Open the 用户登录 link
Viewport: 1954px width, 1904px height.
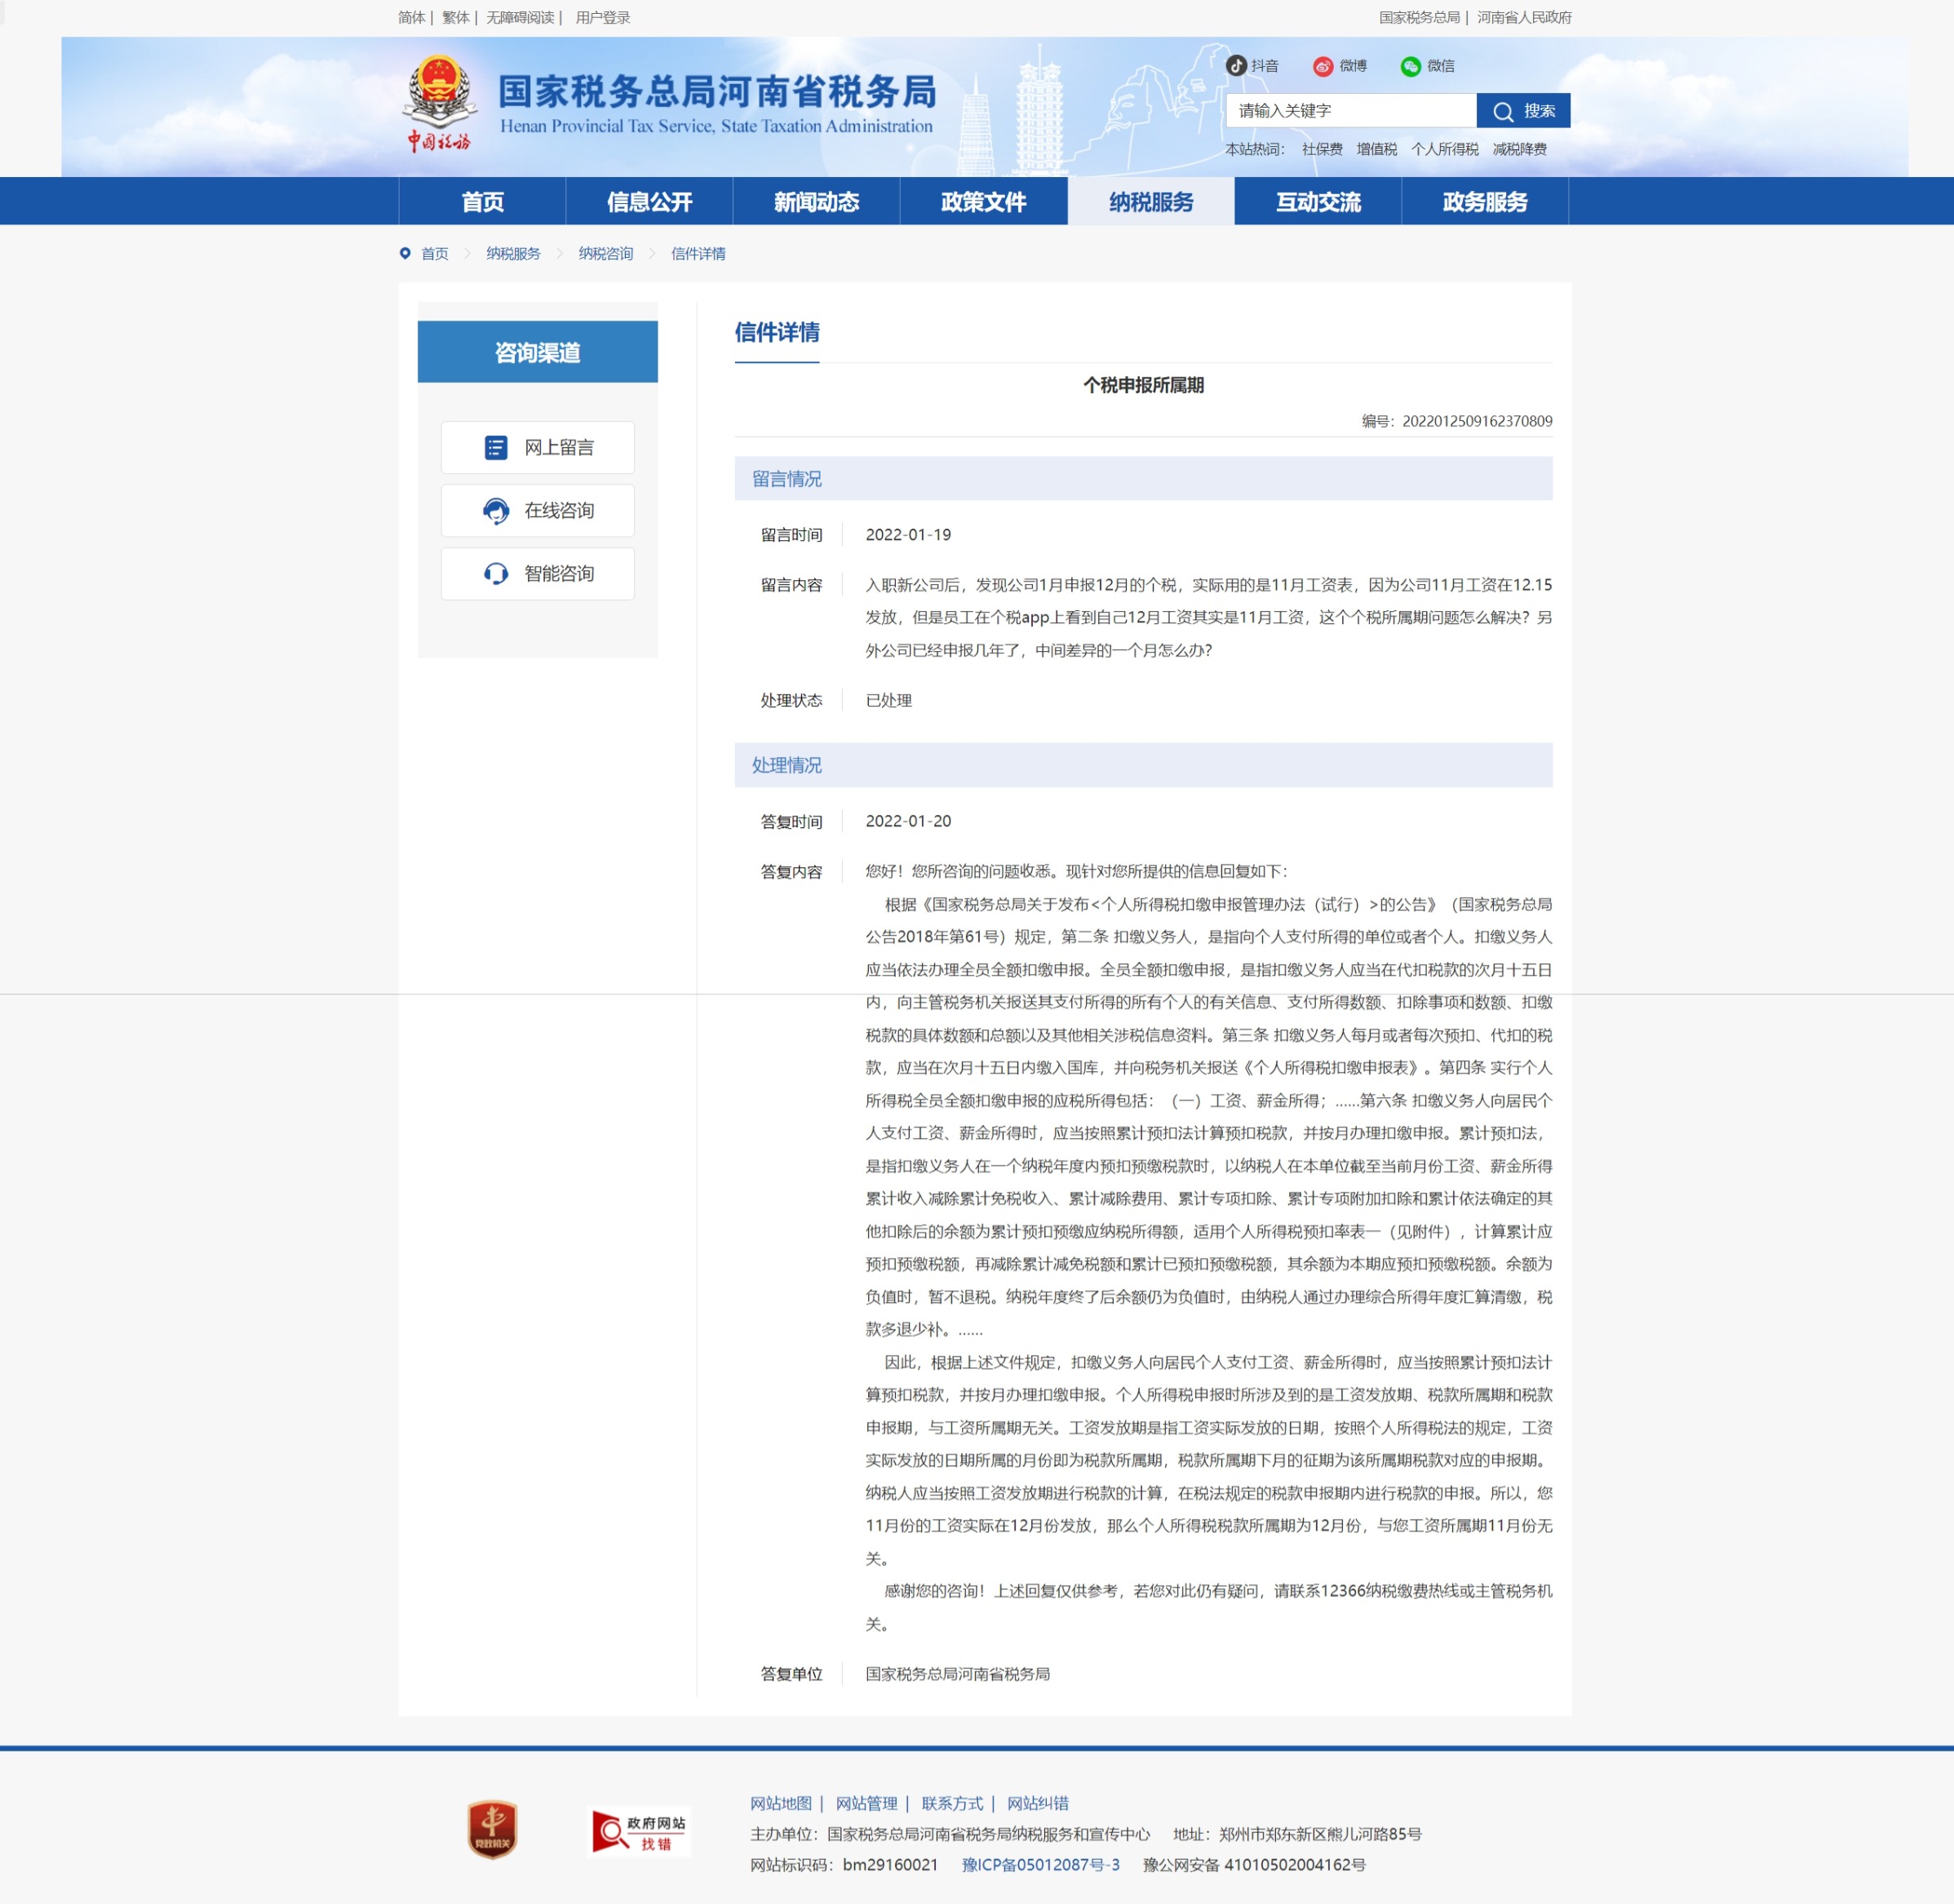pos(602,17)
